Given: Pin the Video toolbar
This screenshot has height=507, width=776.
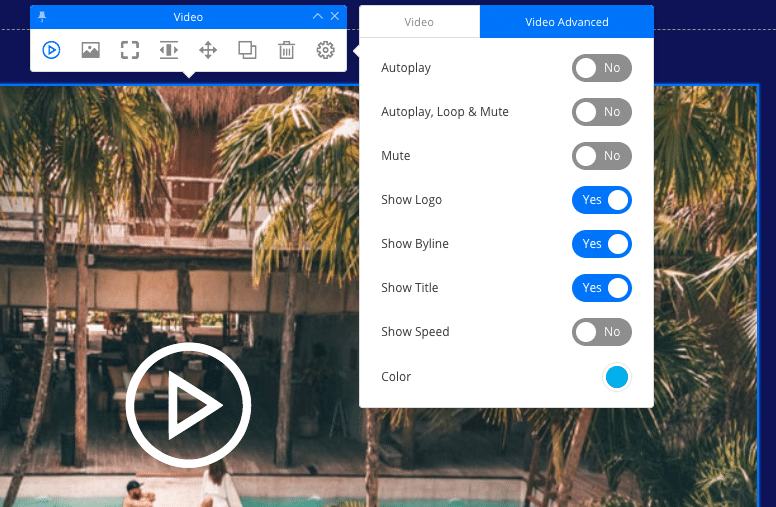Looking at the screenshot, I should coord(42,16).
